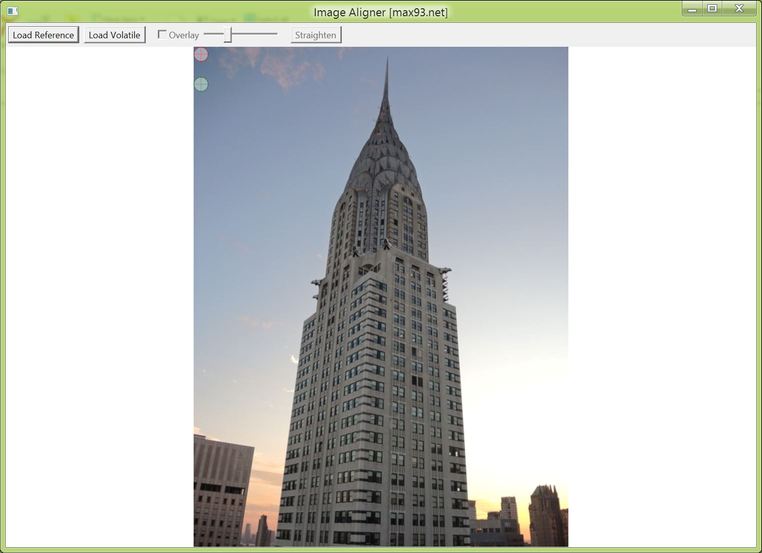Screen dimensions: 762x553
Task: Click the overlay opacity slider thumb
Action: click(228, 35)
